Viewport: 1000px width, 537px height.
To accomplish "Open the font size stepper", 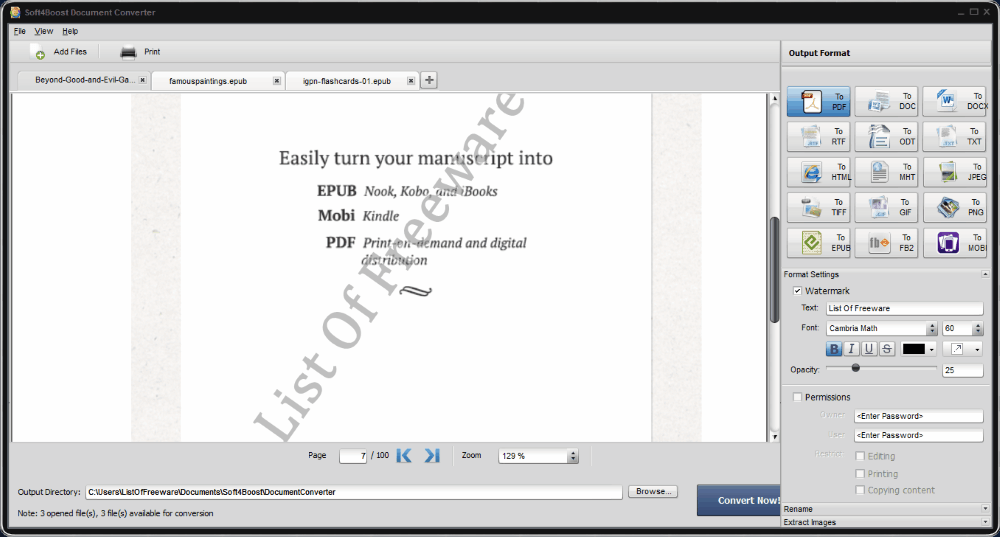I will point(978,328).
